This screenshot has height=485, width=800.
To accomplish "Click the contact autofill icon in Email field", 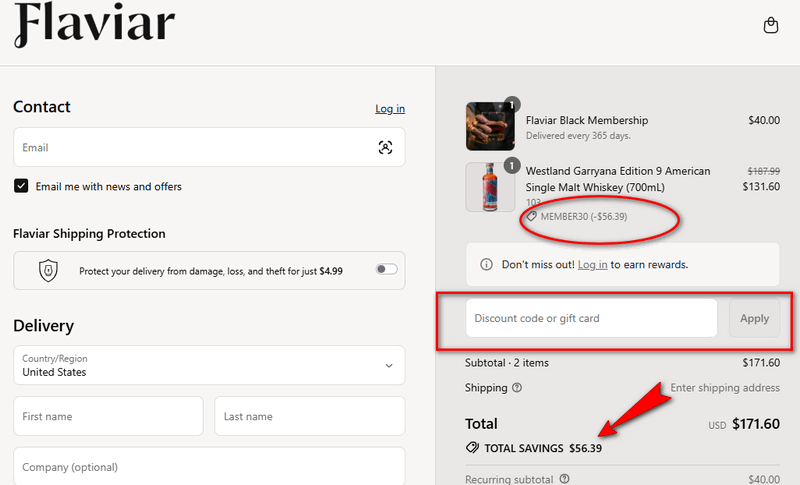I will 385,147.
